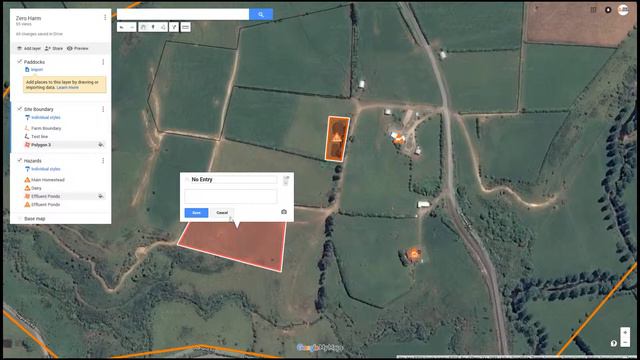Click the Undo arrow in toolbar

coord(122,27)
